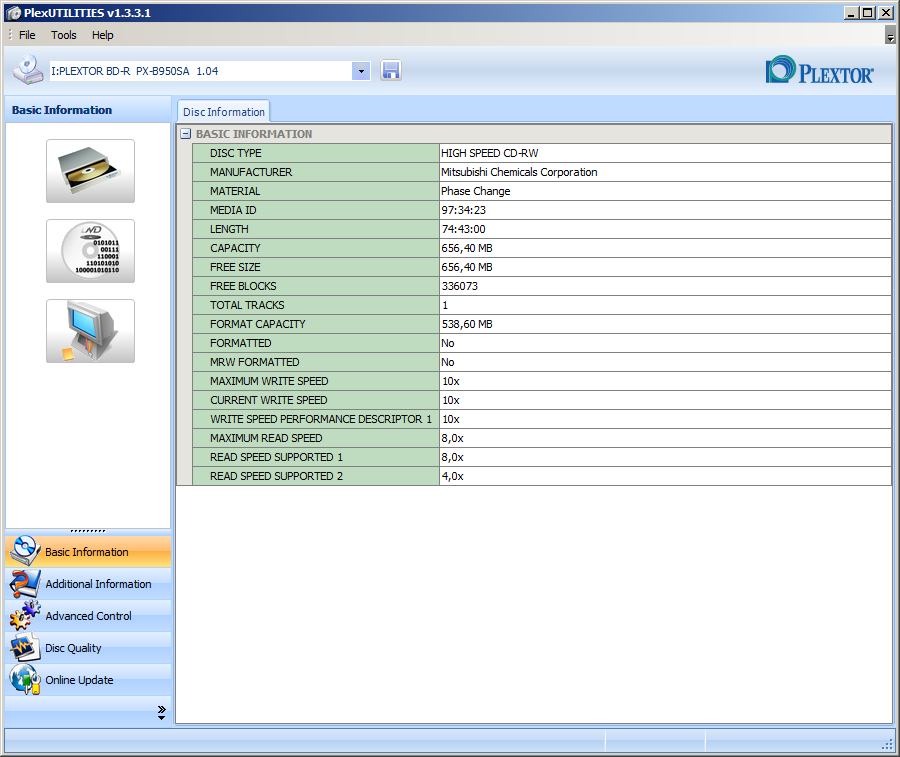Click the Additional Information icon
This screenshot has height=757, width=900.
tap(24, 584)
